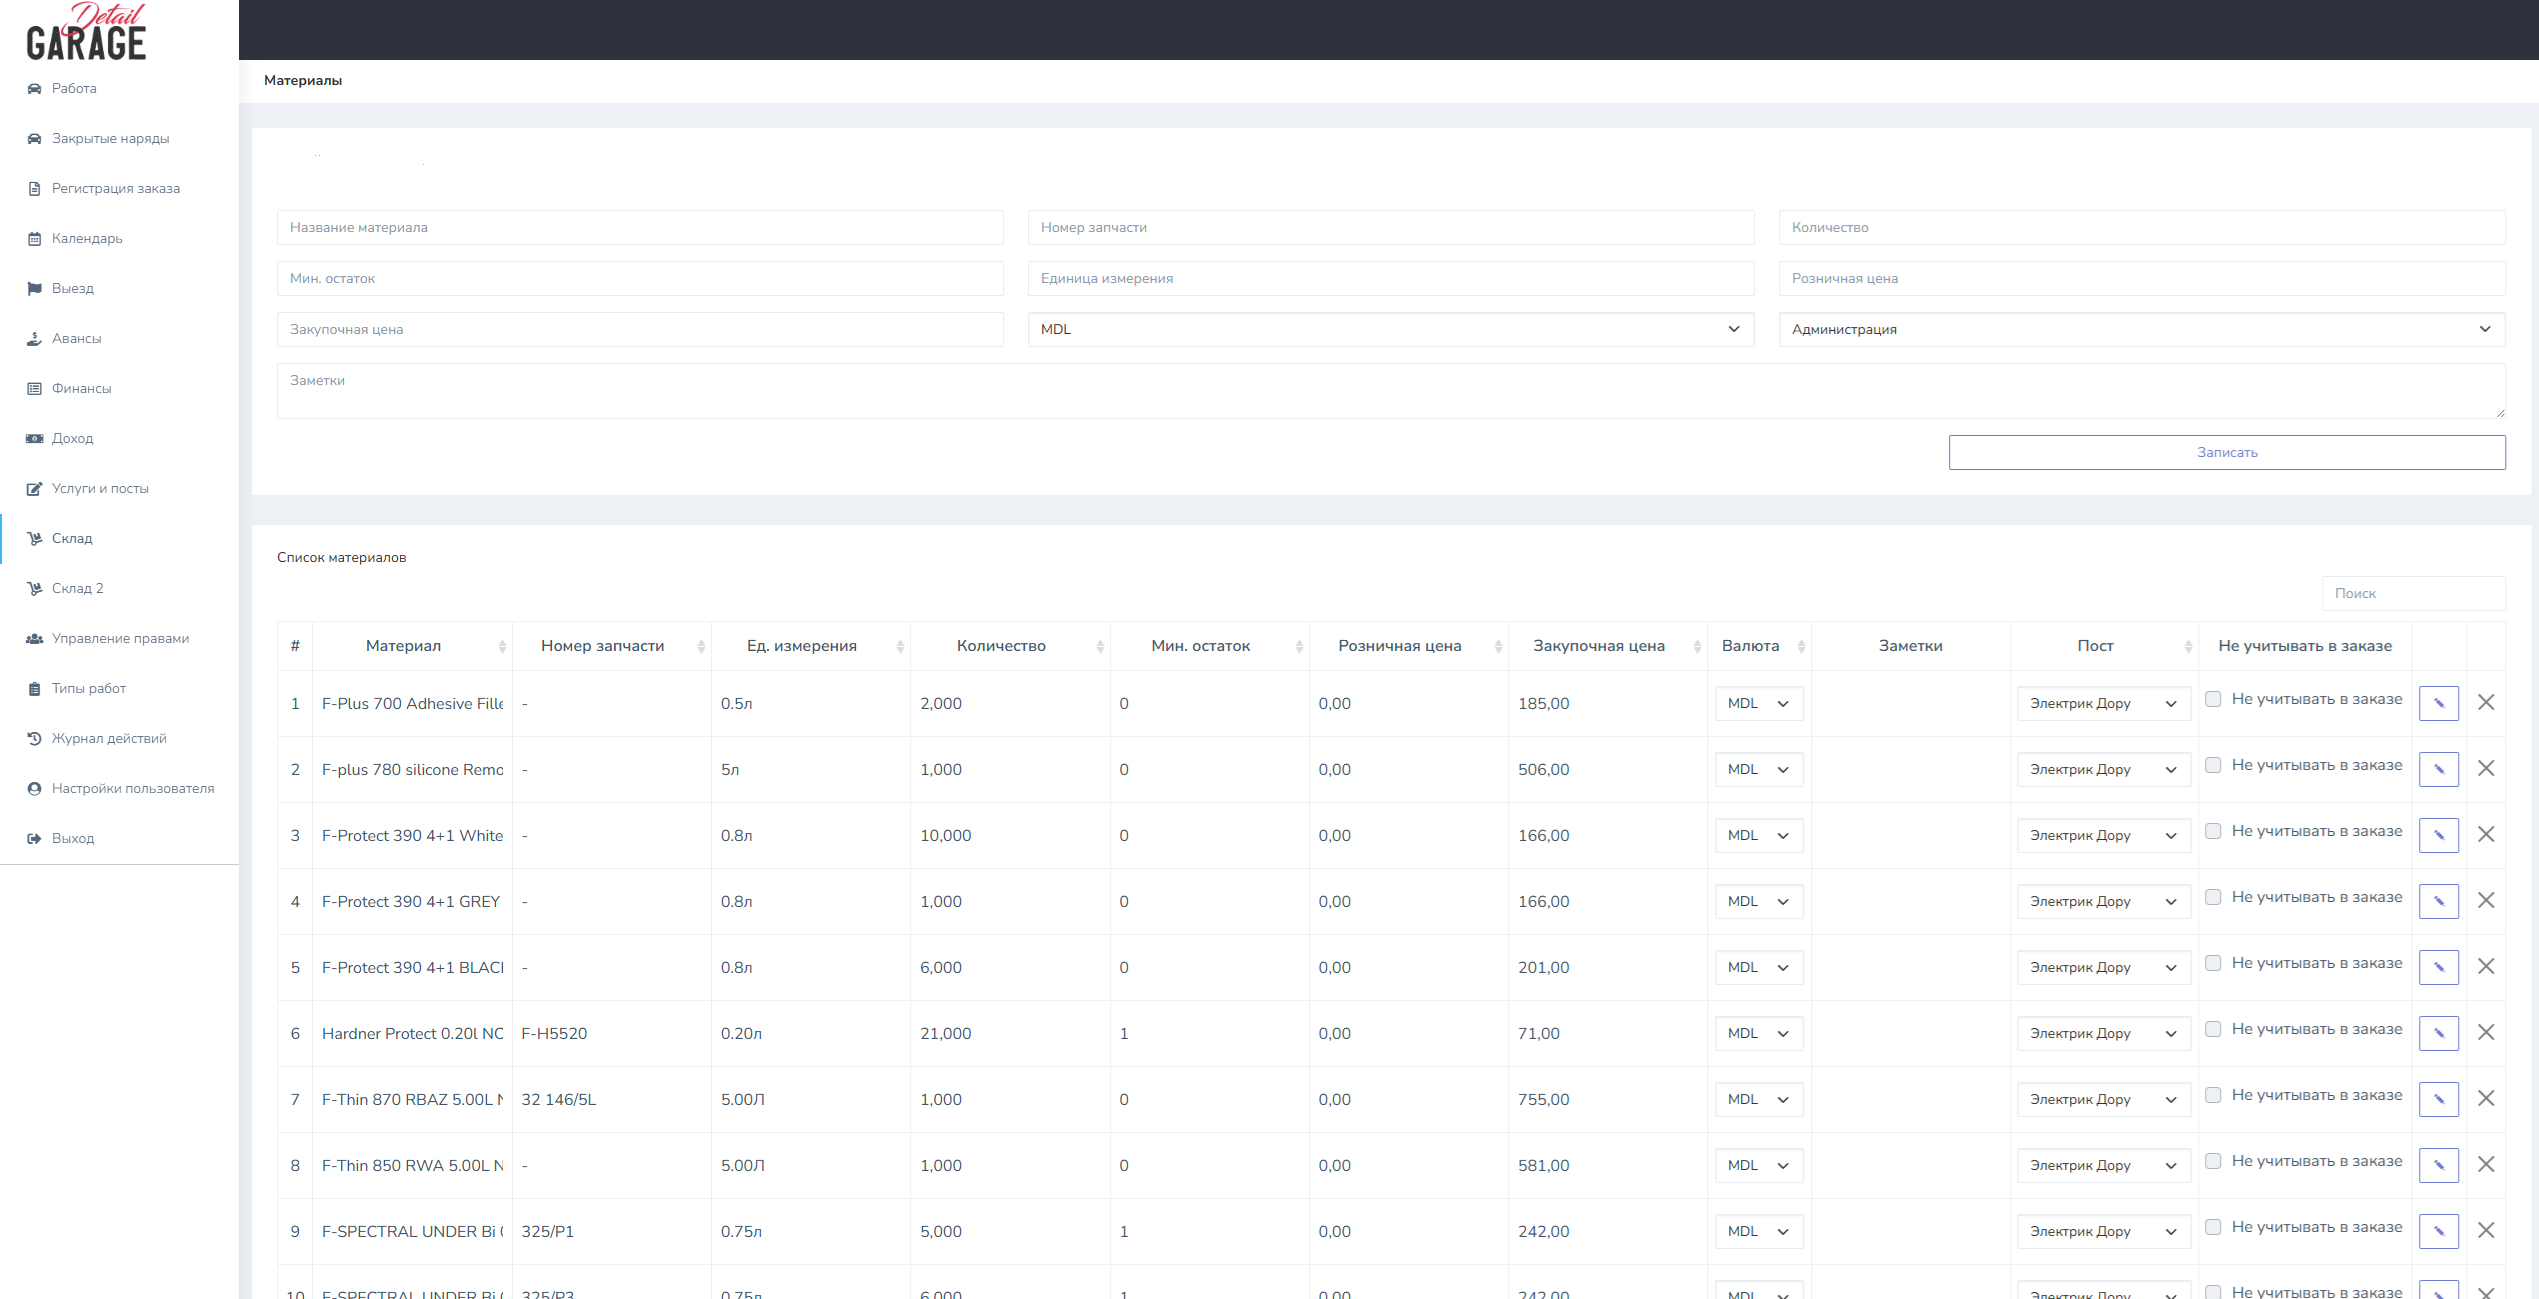Sort table by Материал column arrows
This screenshot has width=2539, height=1299.
pos(502,647)
